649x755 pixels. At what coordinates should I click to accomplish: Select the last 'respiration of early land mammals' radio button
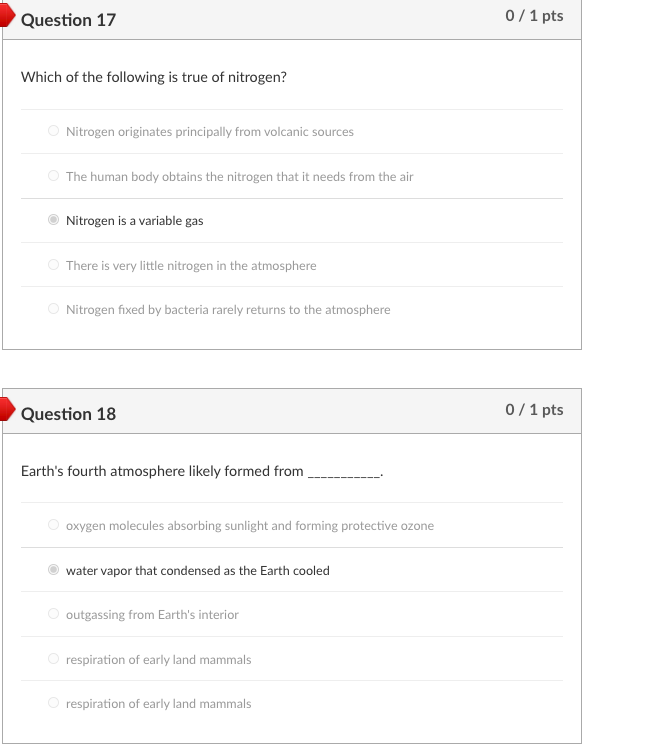(53, 703)
